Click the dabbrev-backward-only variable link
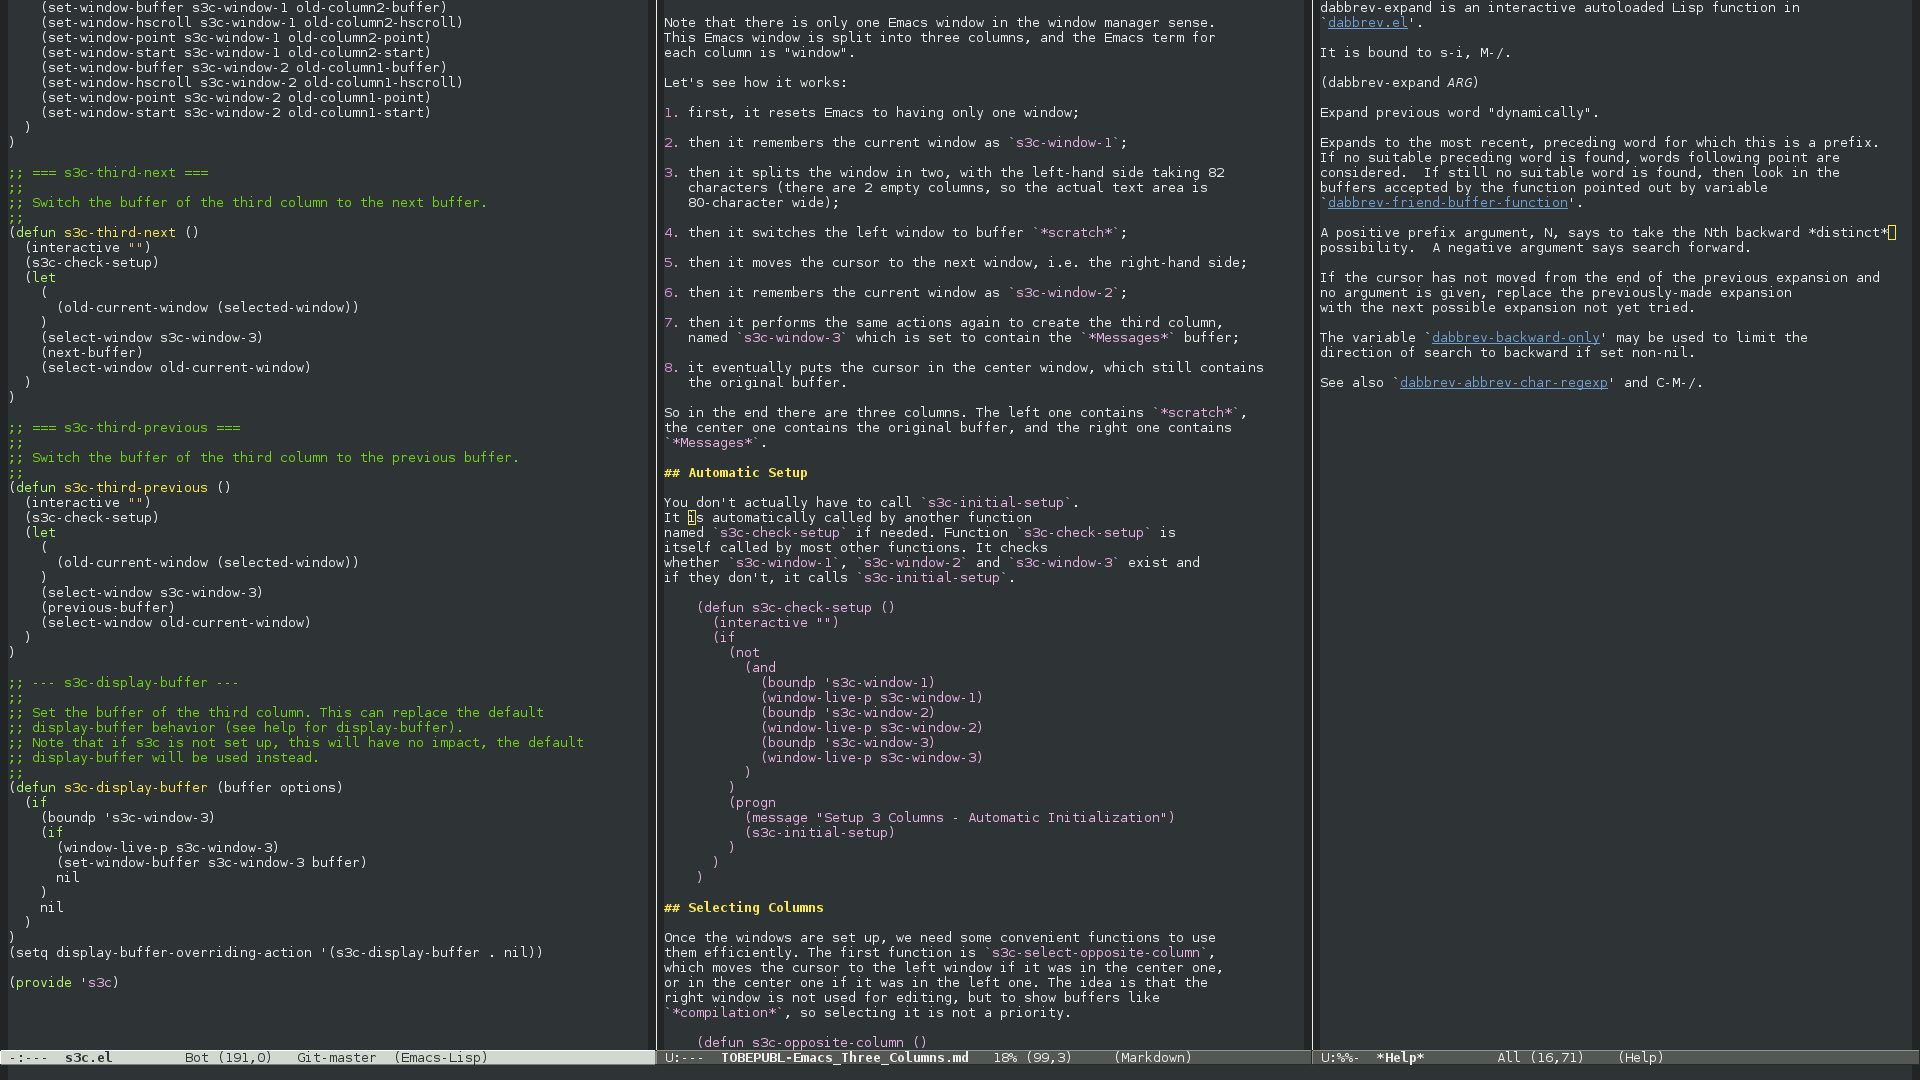The image size is (1920, 1080). (x=1515, y=338)
